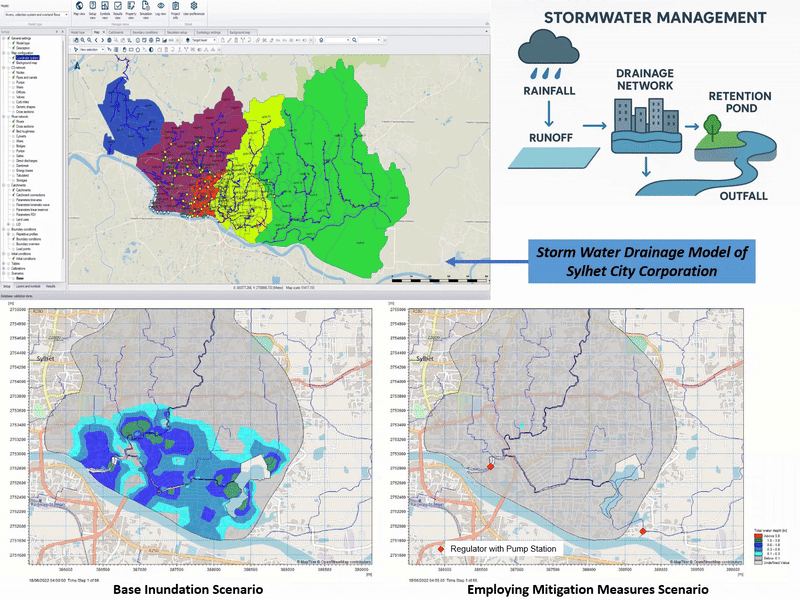Expand the Tables tree node
The width and height of the screenshot is (800, 600).
pos(4,263)
